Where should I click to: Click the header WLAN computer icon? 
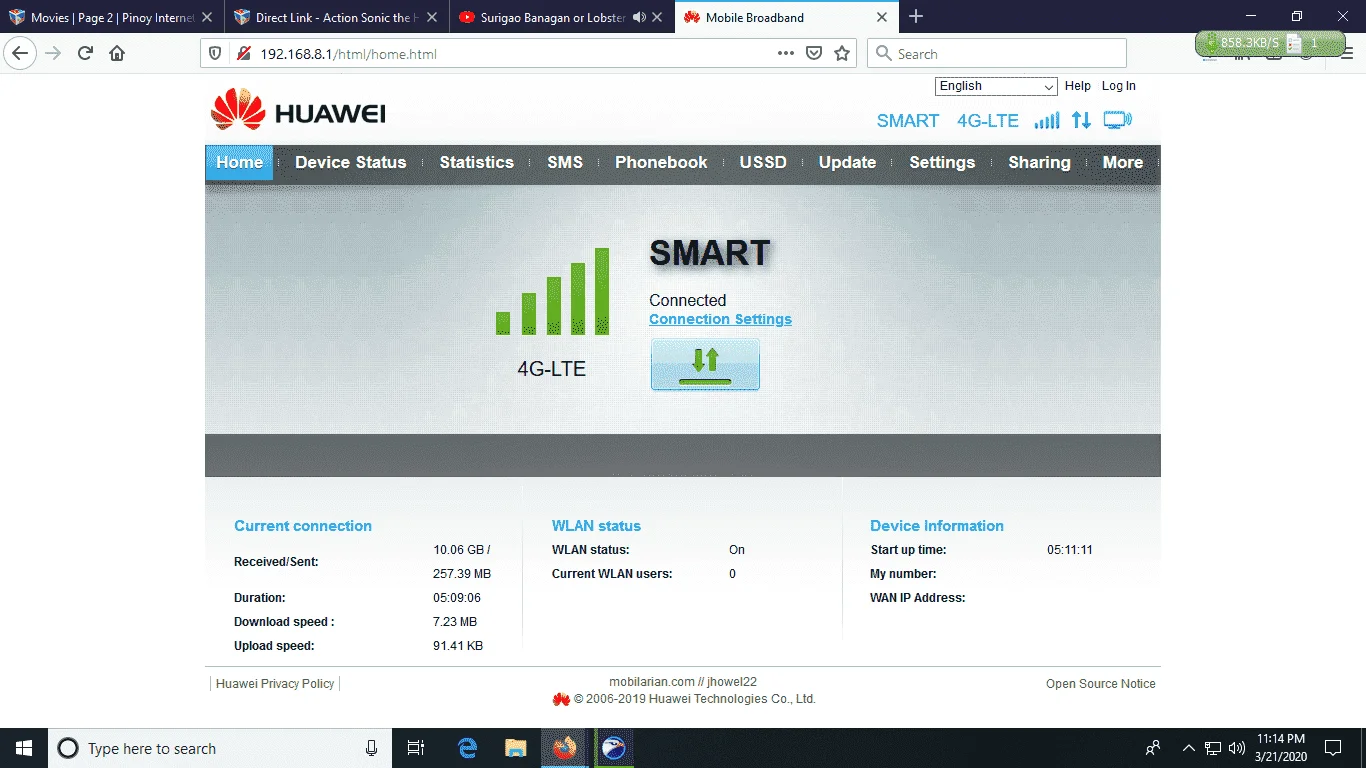coord(1118,120)
